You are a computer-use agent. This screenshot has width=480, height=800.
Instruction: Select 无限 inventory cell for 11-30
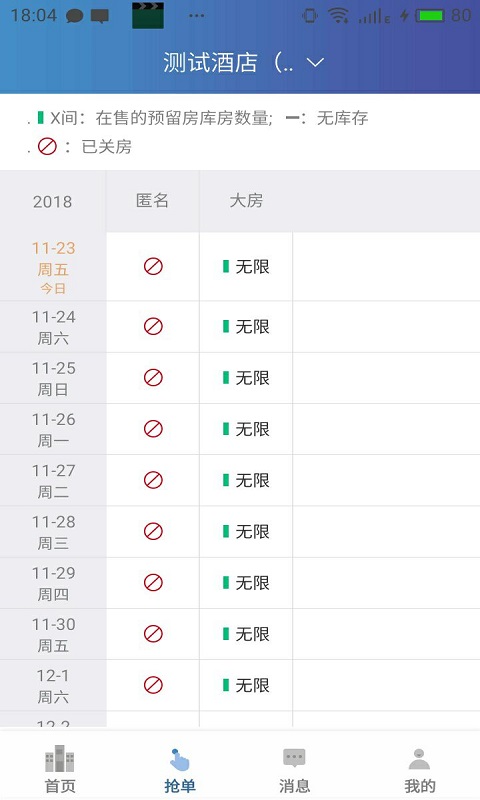(246, 634)
